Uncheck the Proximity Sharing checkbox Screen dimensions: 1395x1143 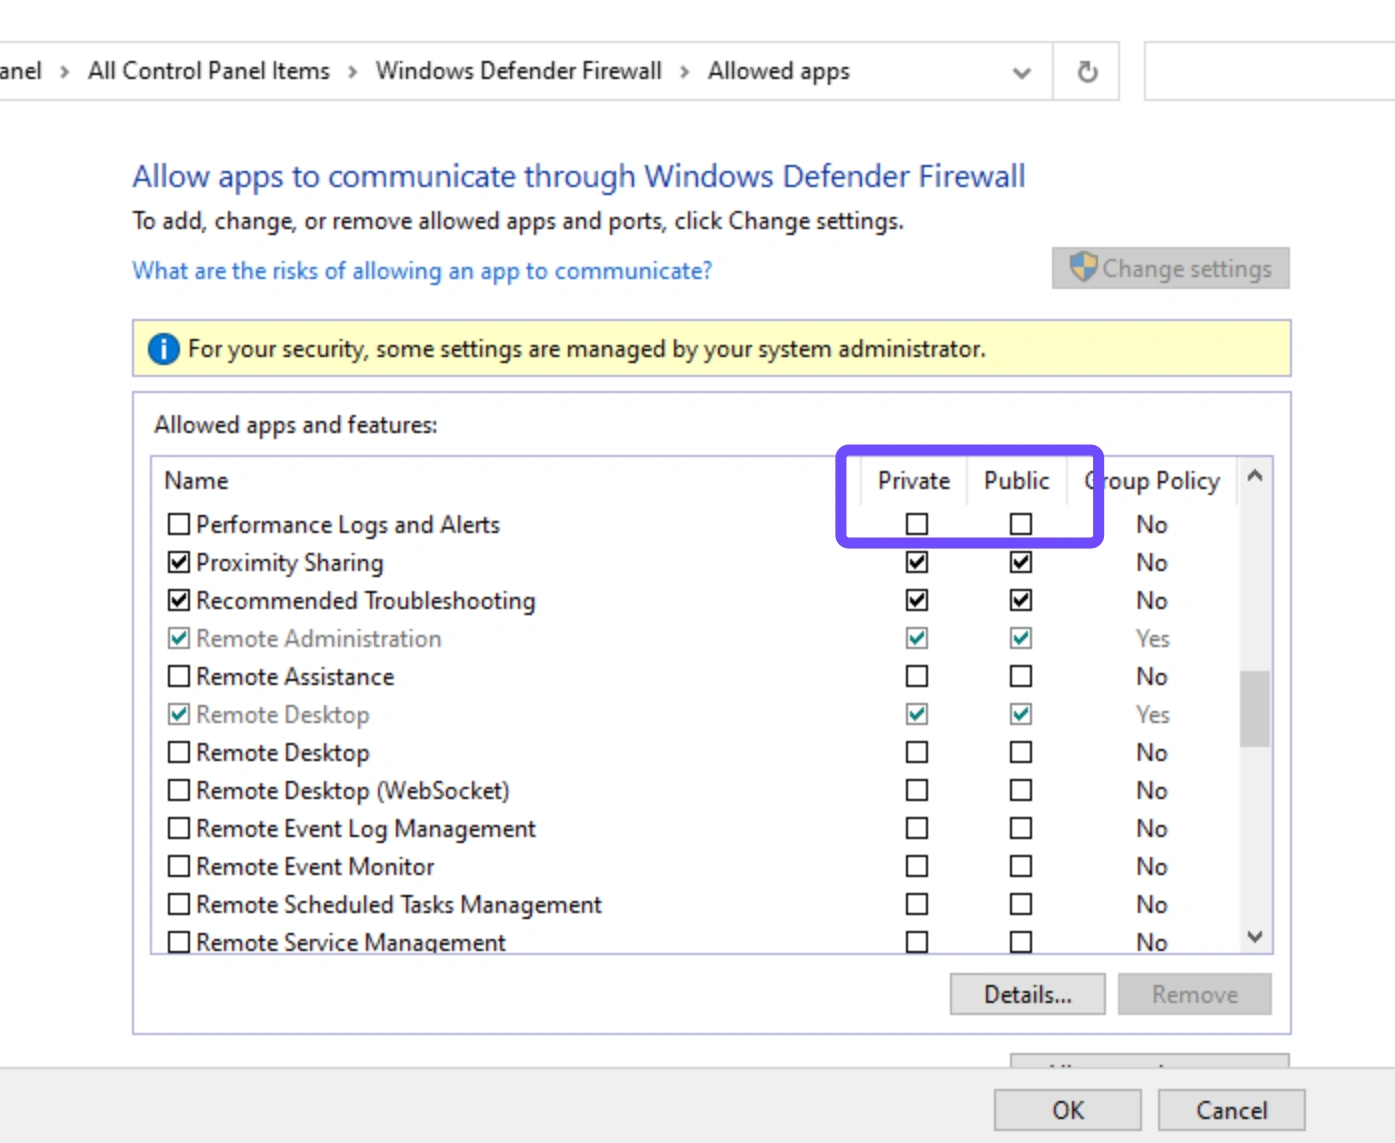coord(179,562)
